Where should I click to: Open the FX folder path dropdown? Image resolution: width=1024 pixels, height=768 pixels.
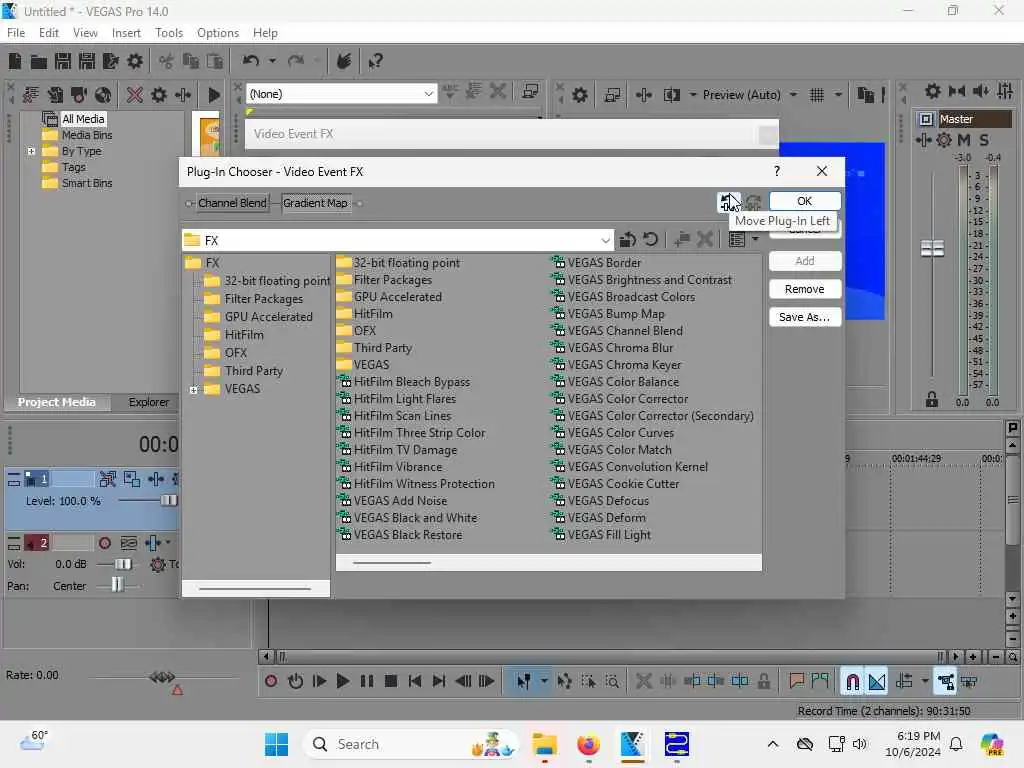click(x=605, y=240)
